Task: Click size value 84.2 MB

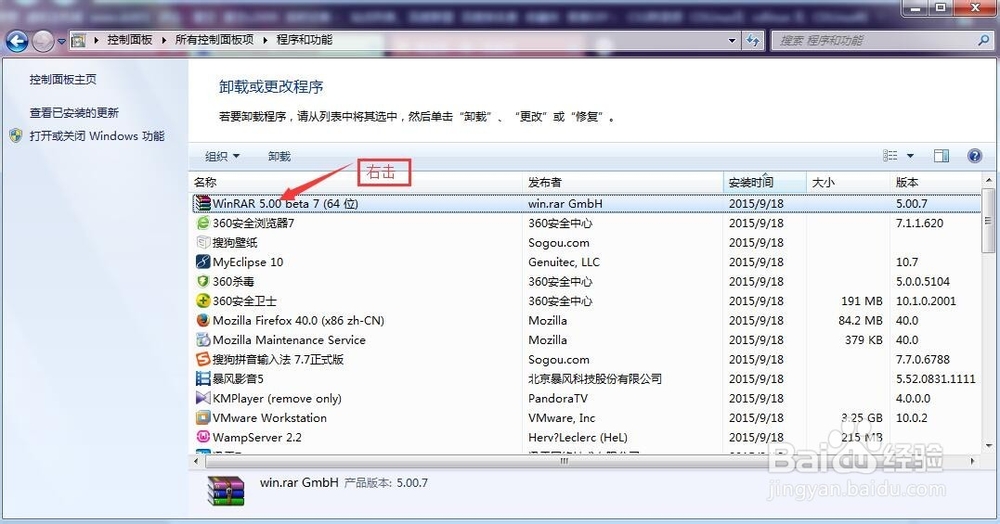Action: 860,320
